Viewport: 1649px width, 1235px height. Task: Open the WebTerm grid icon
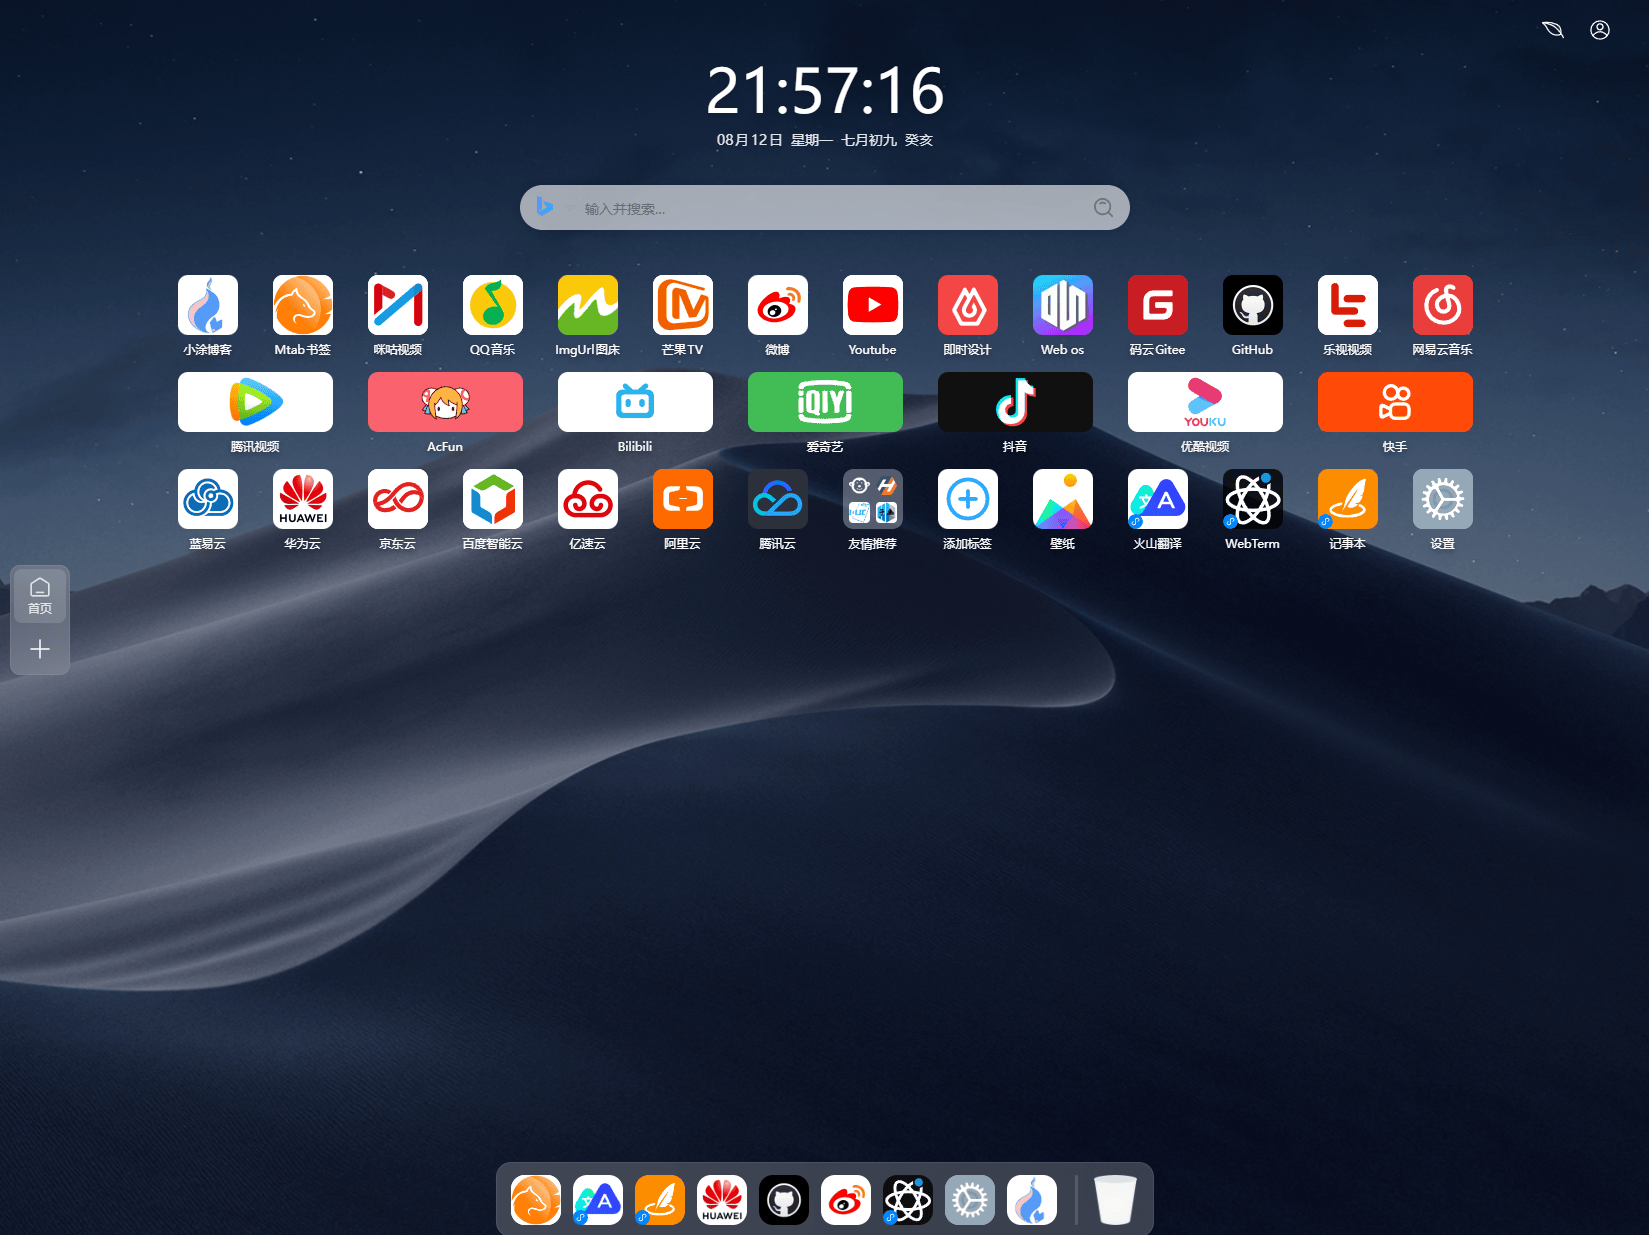tap(1253, 499)
